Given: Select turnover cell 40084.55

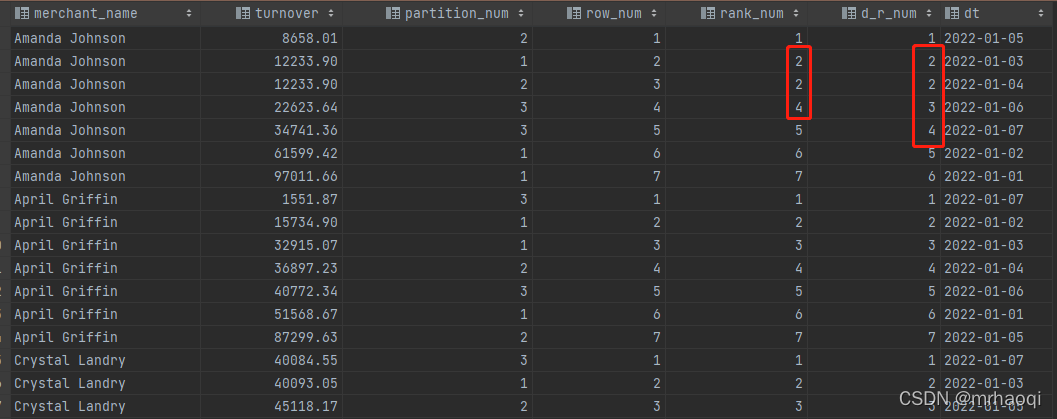Looking at the screenshot, I should point(305,360).
